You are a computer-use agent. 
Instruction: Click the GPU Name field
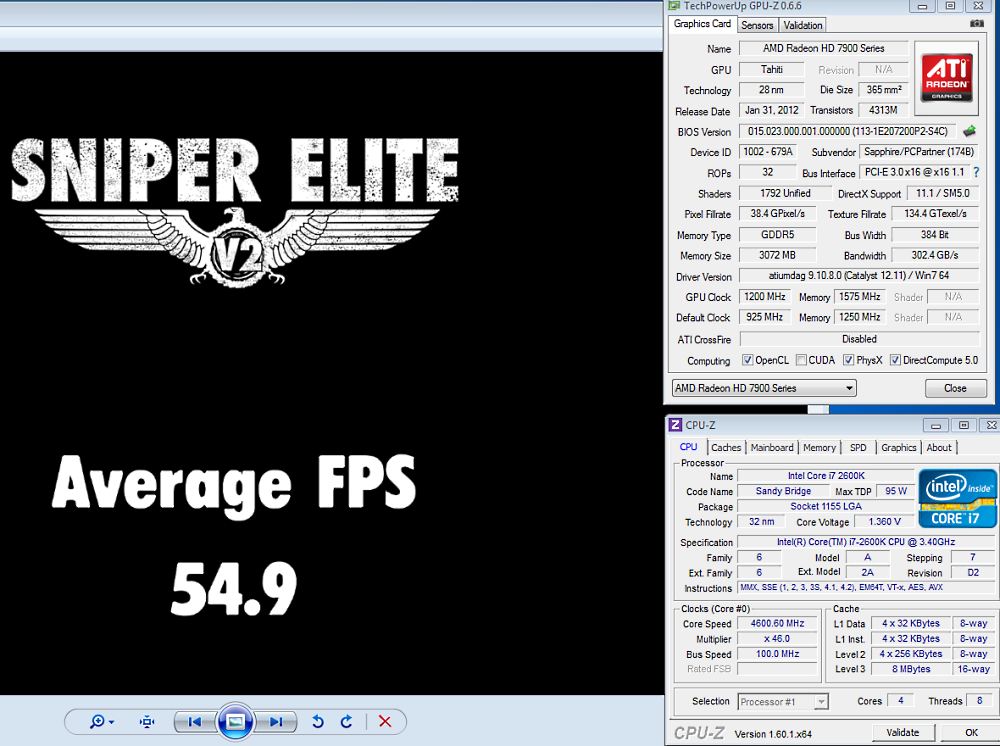[x=823, y=48]
